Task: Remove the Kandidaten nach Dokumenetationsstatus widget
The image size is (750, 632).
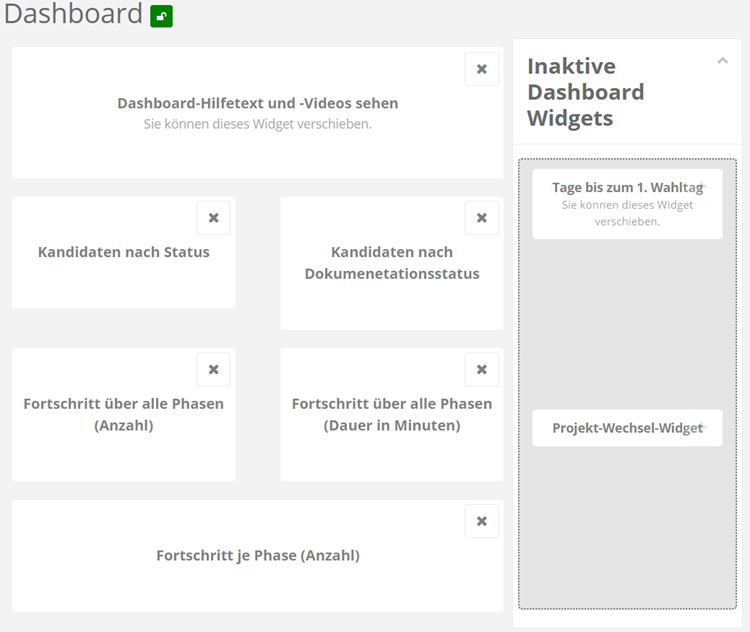Action: 482,218
